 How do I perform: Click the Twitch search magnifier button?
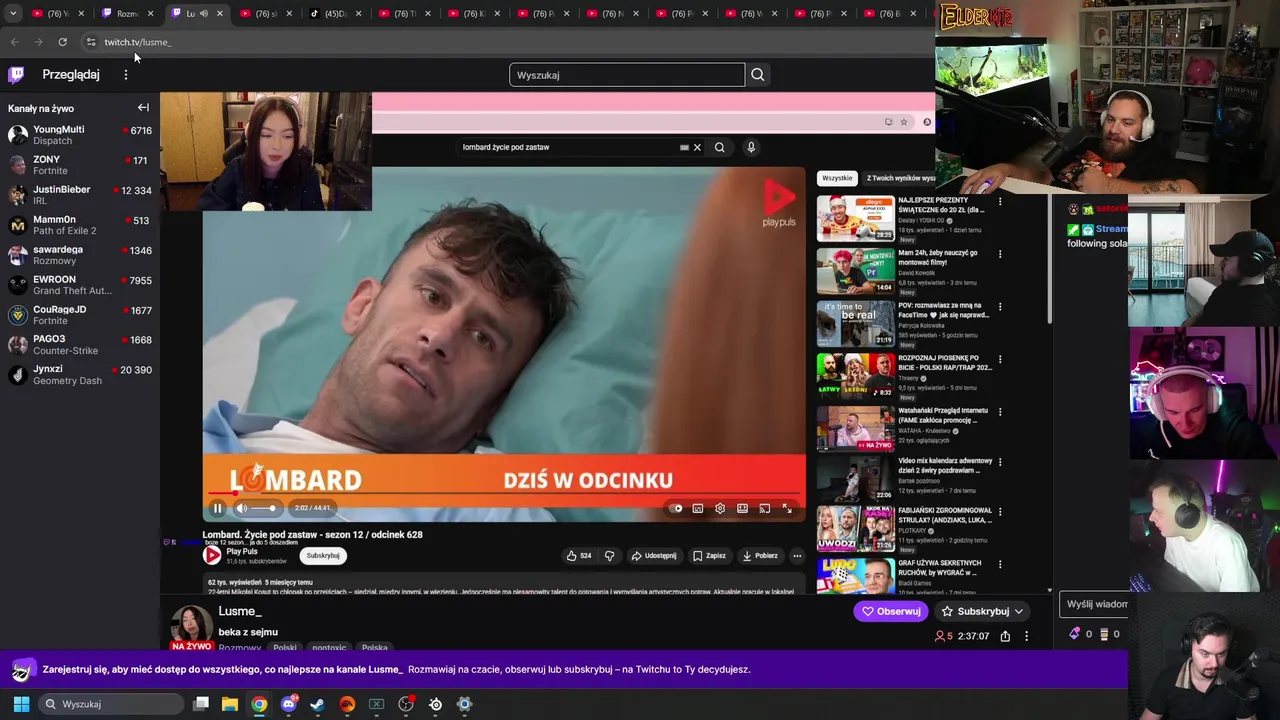(x=758, y=75)
